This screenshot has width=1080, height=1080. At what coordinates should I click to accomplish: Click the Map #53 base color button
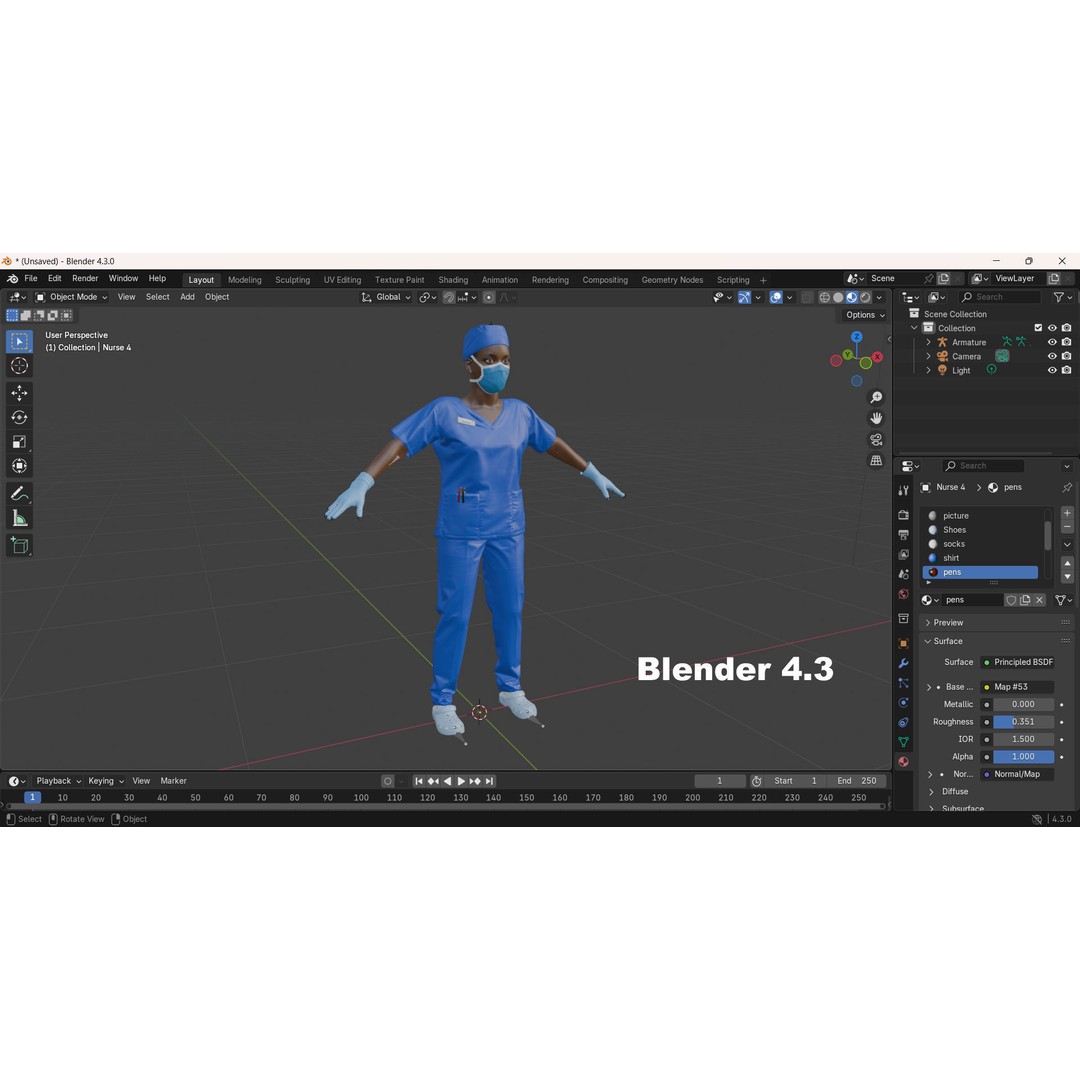[1017, 687]
